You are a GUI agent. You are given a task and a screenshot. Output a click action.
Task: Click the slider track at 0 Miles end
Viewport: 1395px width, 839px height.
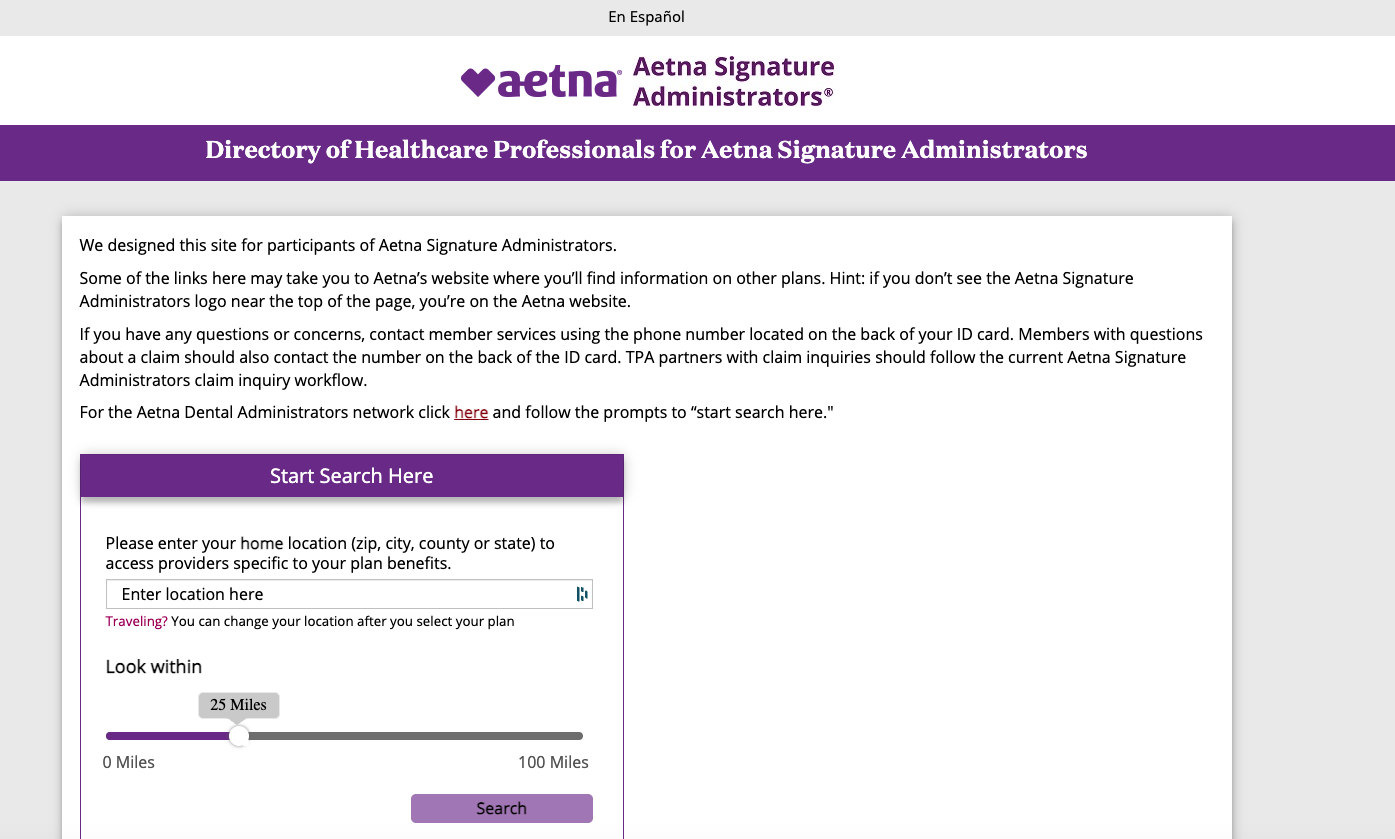click(108, 735)
